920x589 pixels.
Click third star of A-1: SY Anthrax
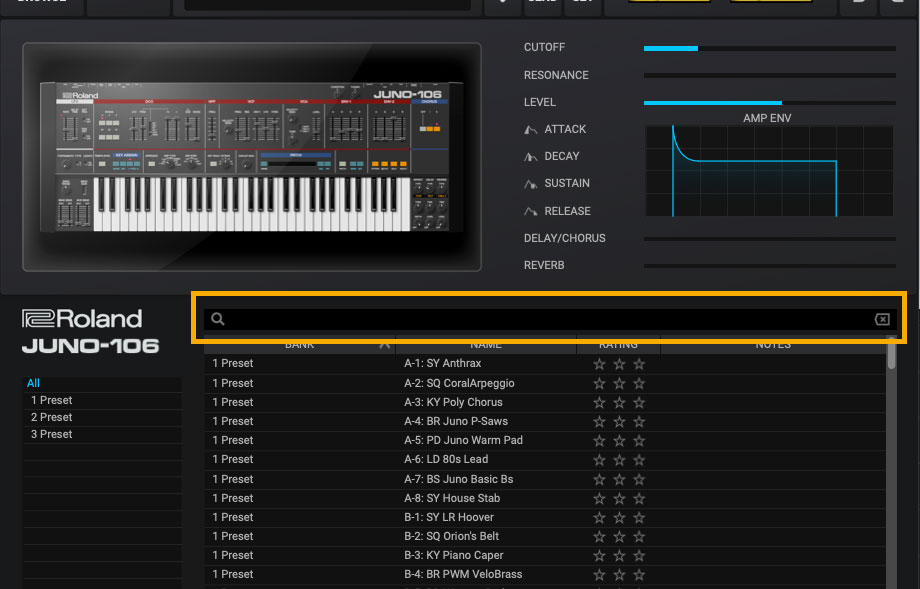coord(639,364)
